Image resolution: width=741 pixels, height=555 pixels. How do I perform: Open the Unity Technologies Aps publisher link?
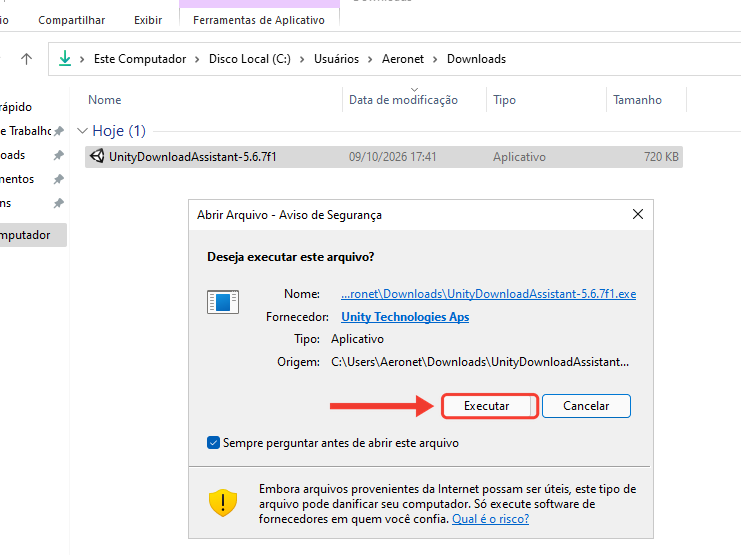coord(405,317)
